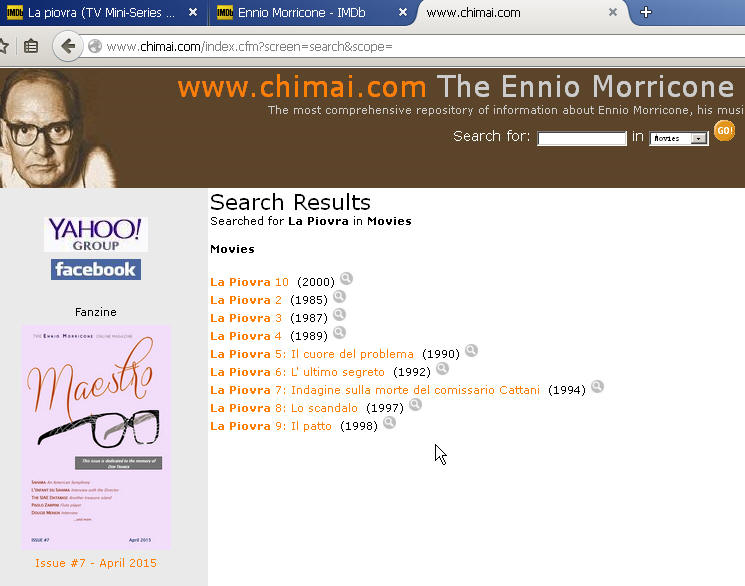Open the Yahoo! Group logo link
Image resolution: width=745 pixels, height=586 pixels.
pyautogui.click(x=96, y=234)
